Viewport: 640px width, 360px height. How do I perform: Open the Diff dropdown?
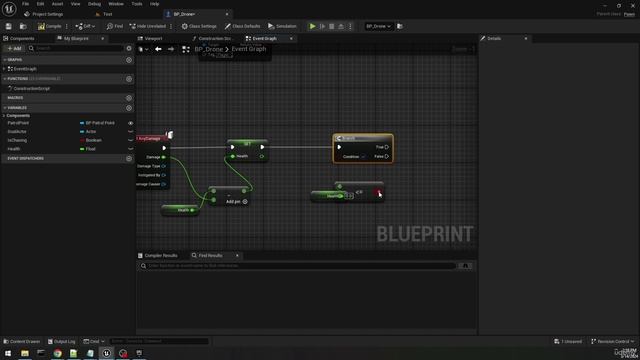[85, 26]
